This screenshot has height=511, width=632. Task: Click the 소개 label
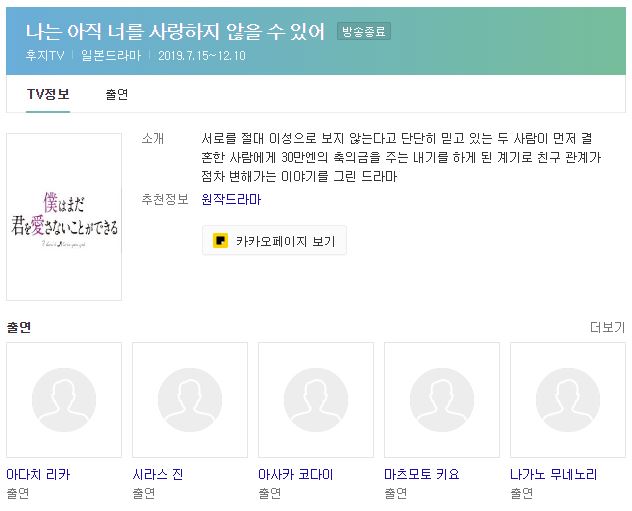coord(153,139)
